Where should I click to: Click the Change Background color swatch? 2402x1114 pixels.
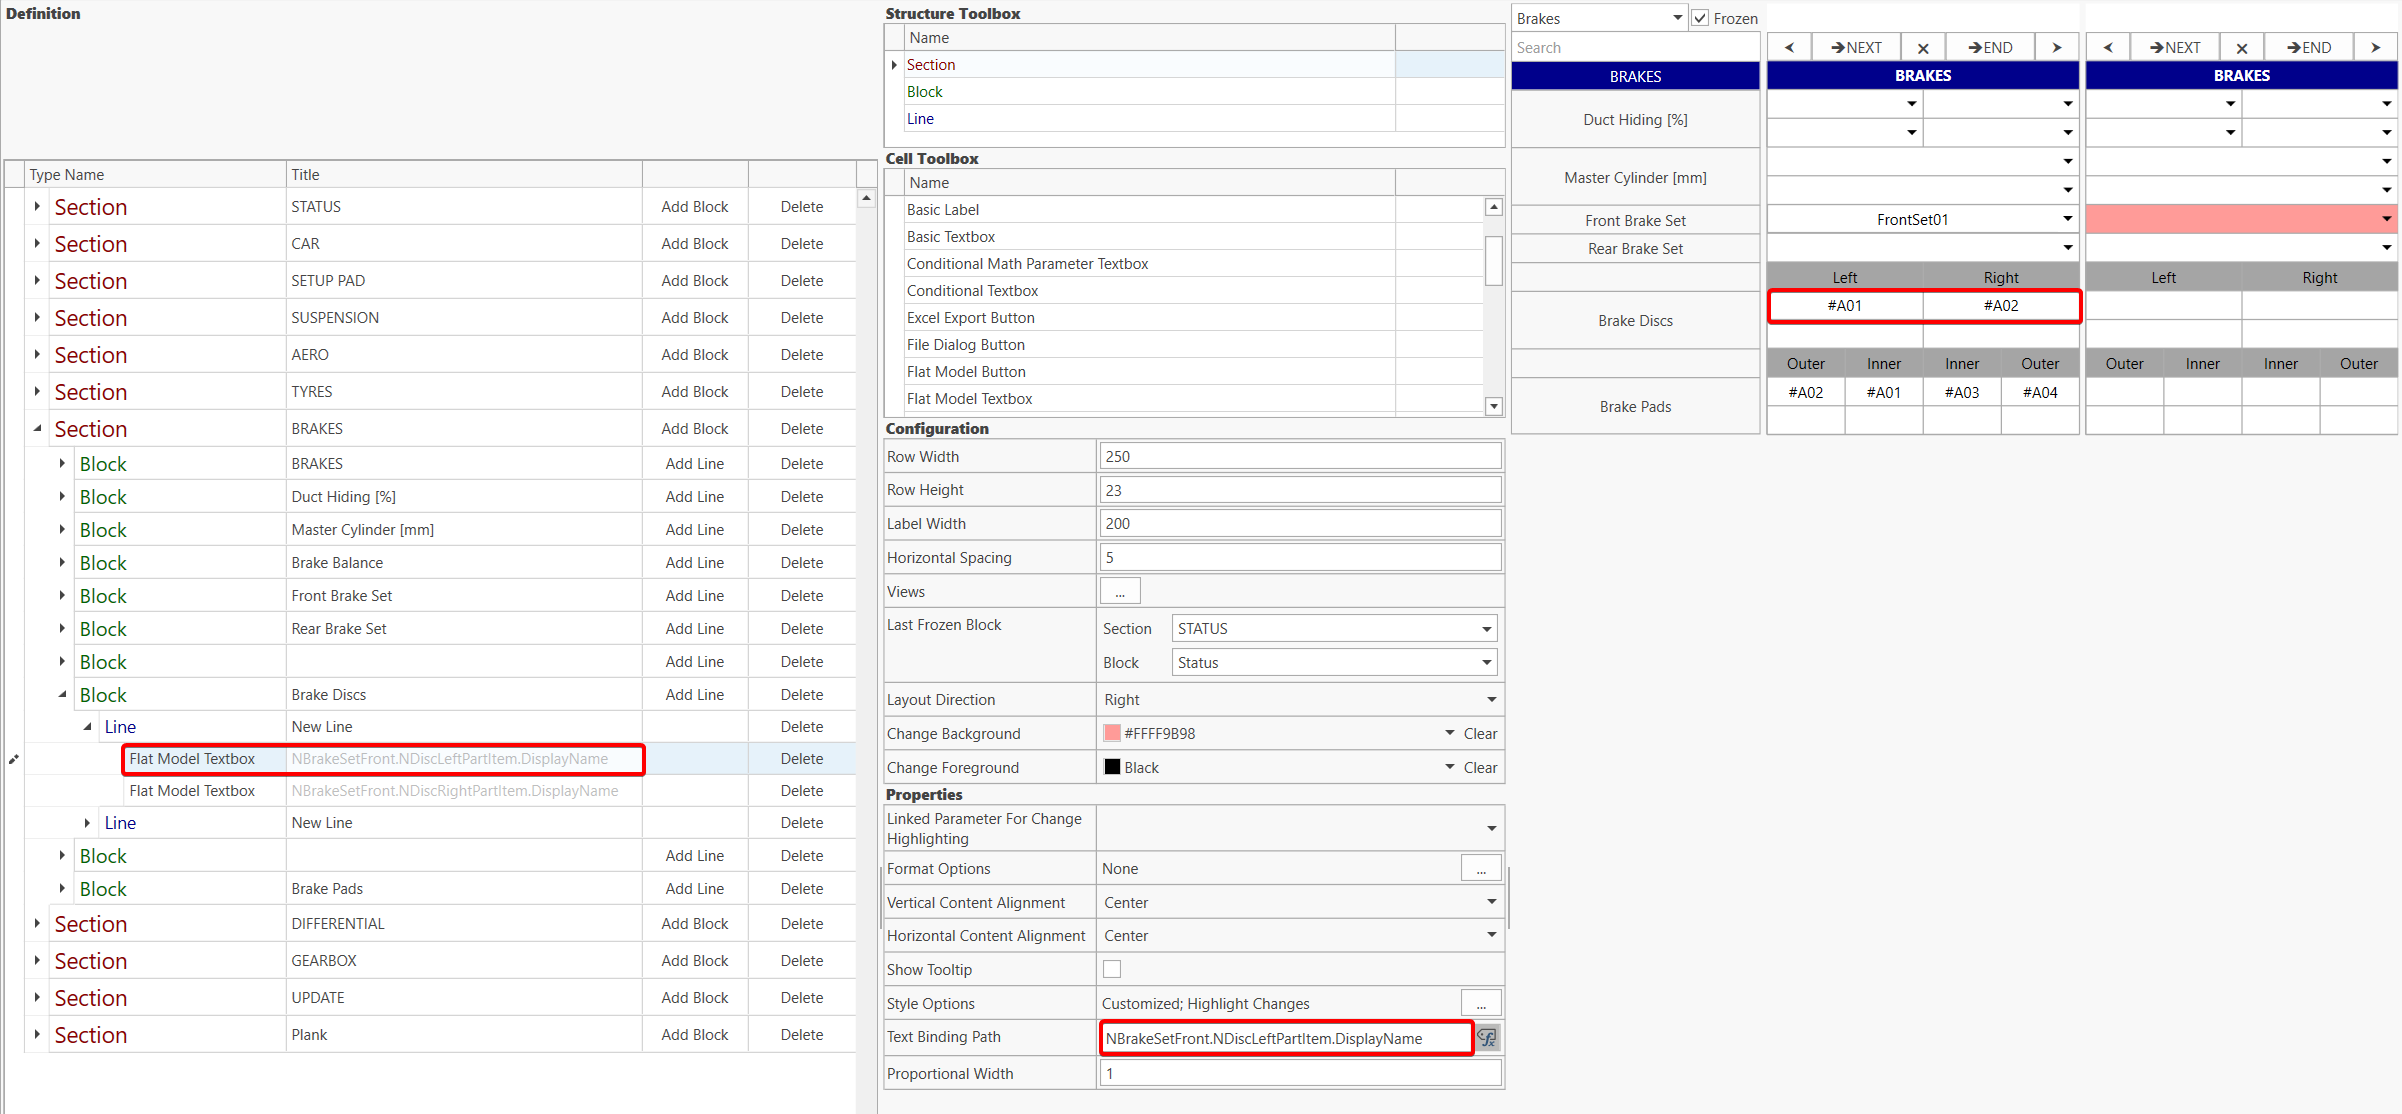pyautogui.click(x=1112, y=733)
